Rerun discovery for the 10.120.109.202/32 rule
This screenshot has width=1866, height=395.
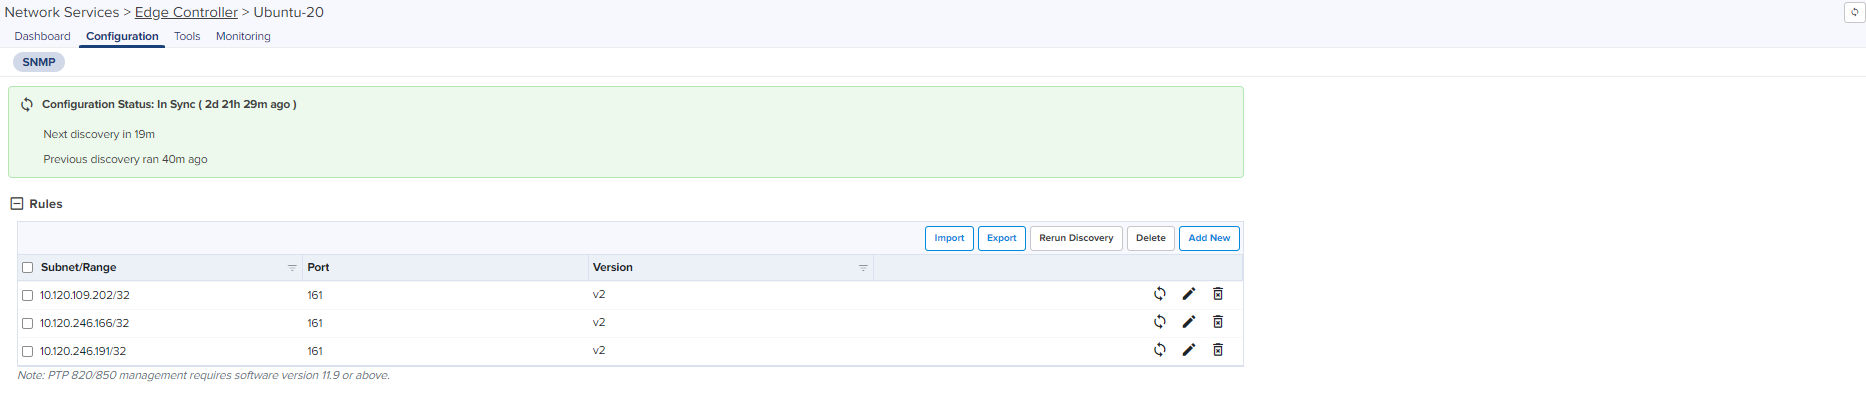click(x=1159, y=294)
